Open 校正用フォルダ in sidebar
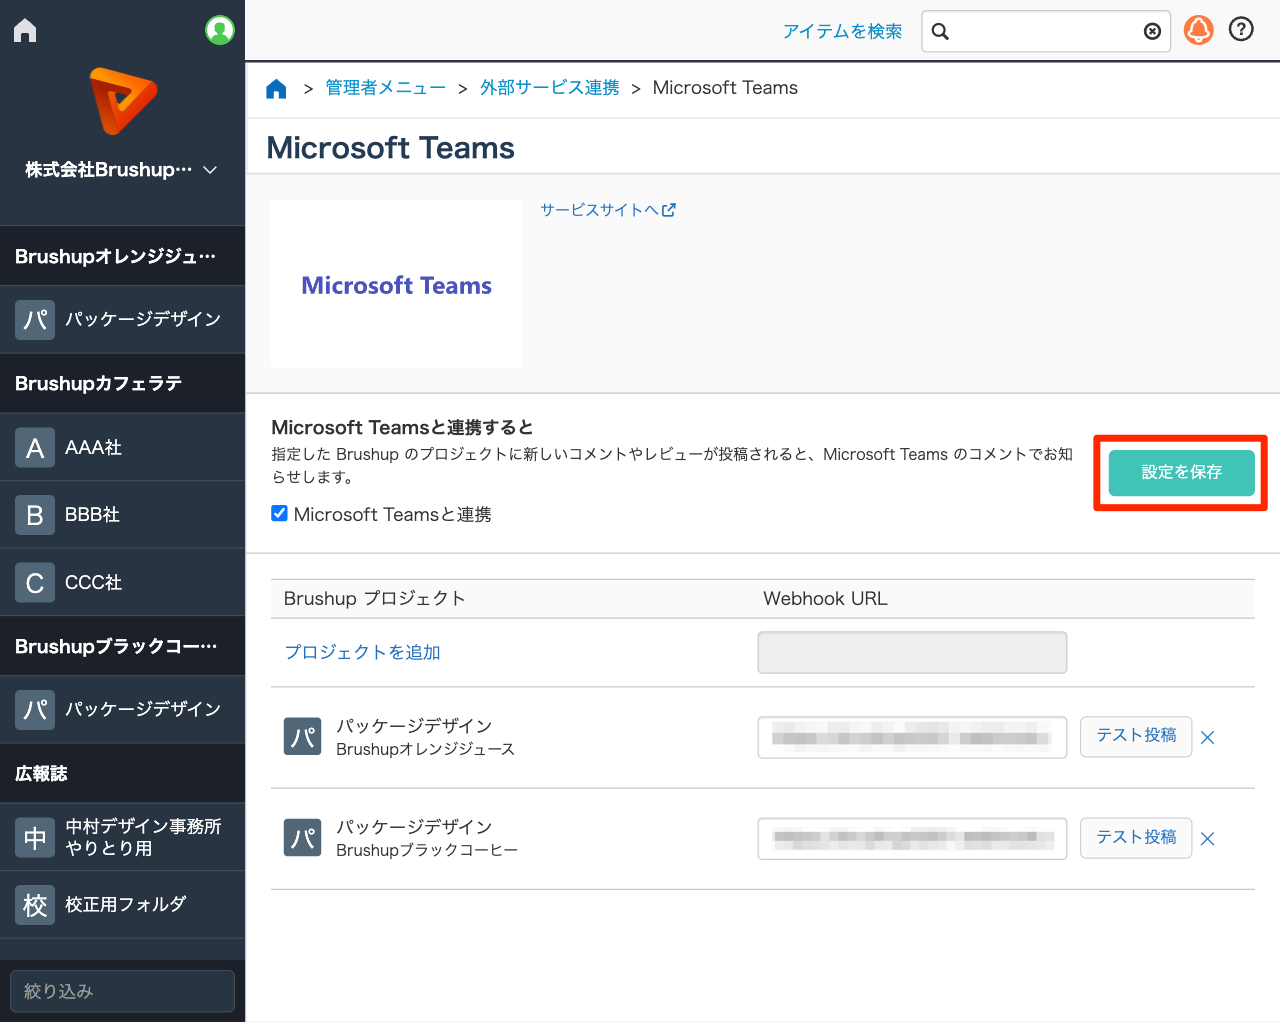The image size is (1280, 1022). (x=122, y=905)
